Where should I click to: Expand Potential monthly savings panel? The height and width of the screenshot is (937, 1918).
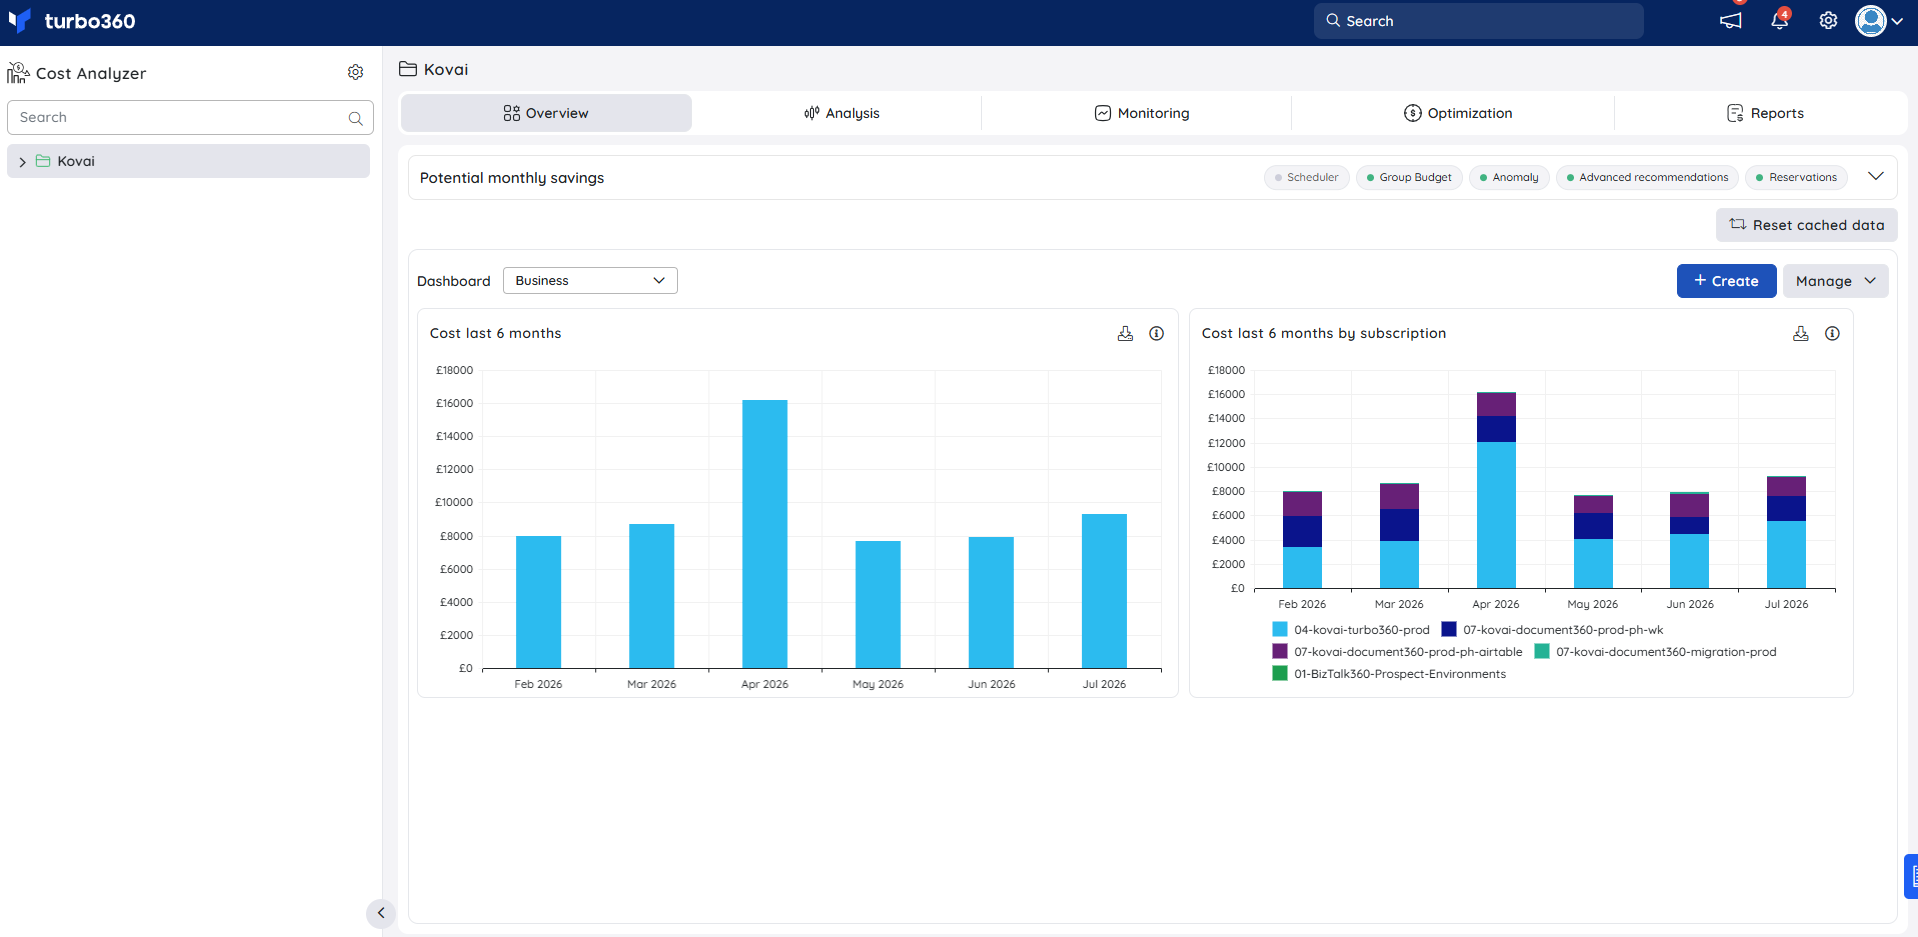(x=1876, y=176)
